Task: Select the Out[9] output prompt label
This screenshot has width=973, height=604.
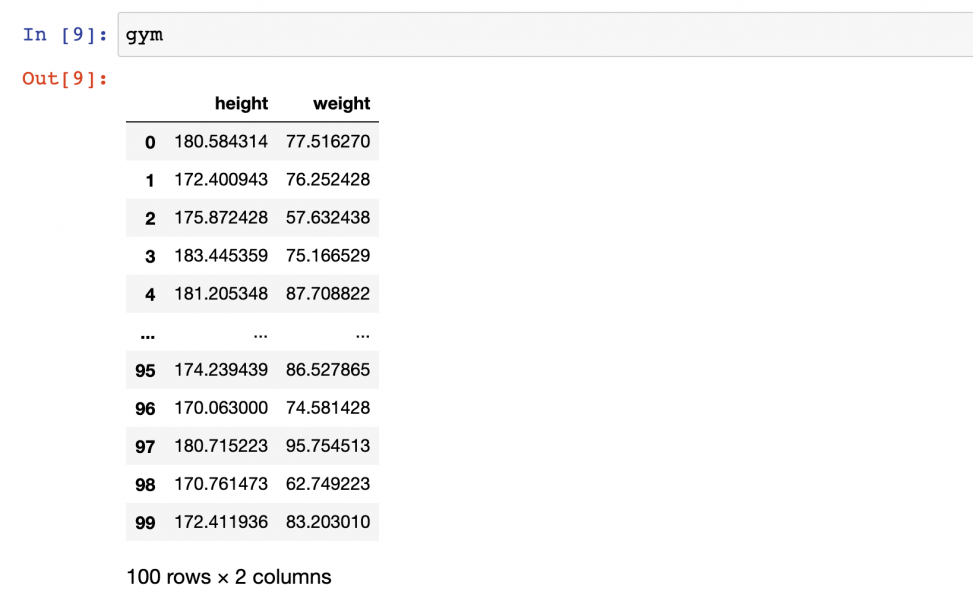Action: [x=65, y=78]
